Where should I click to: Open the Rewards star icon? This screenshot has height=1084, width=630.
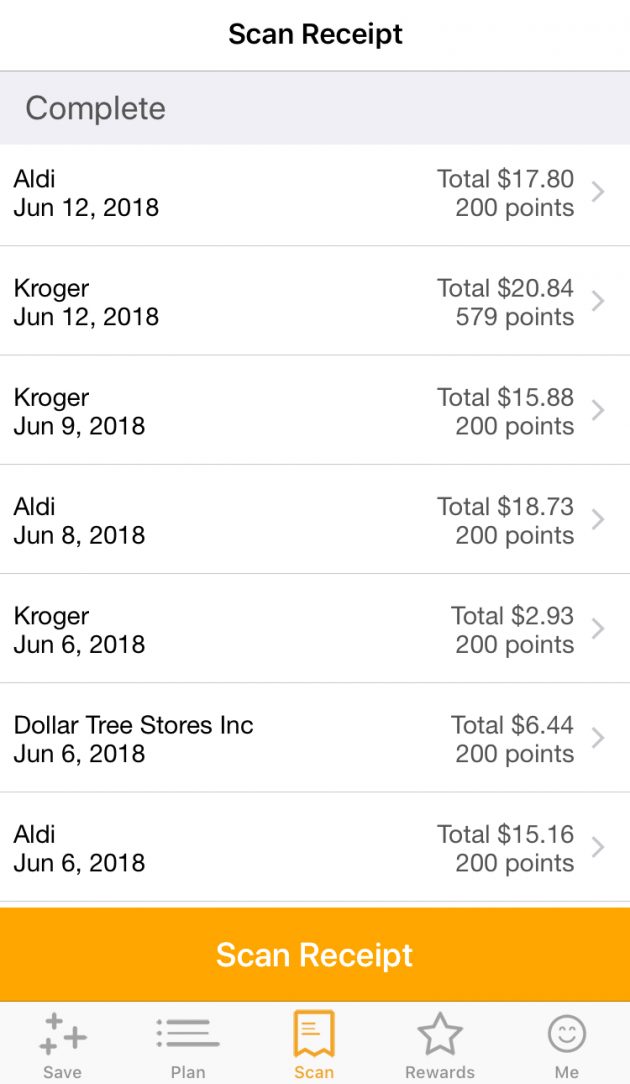[x=440, y=1031]
